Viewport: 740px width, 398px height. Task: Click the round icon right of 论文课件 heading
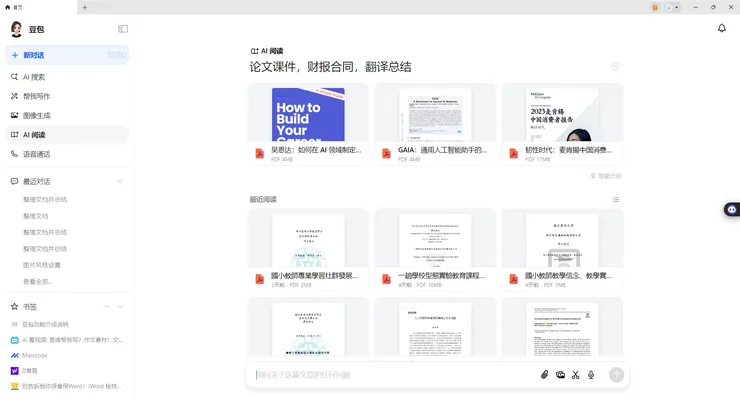(x=615, y=67)
